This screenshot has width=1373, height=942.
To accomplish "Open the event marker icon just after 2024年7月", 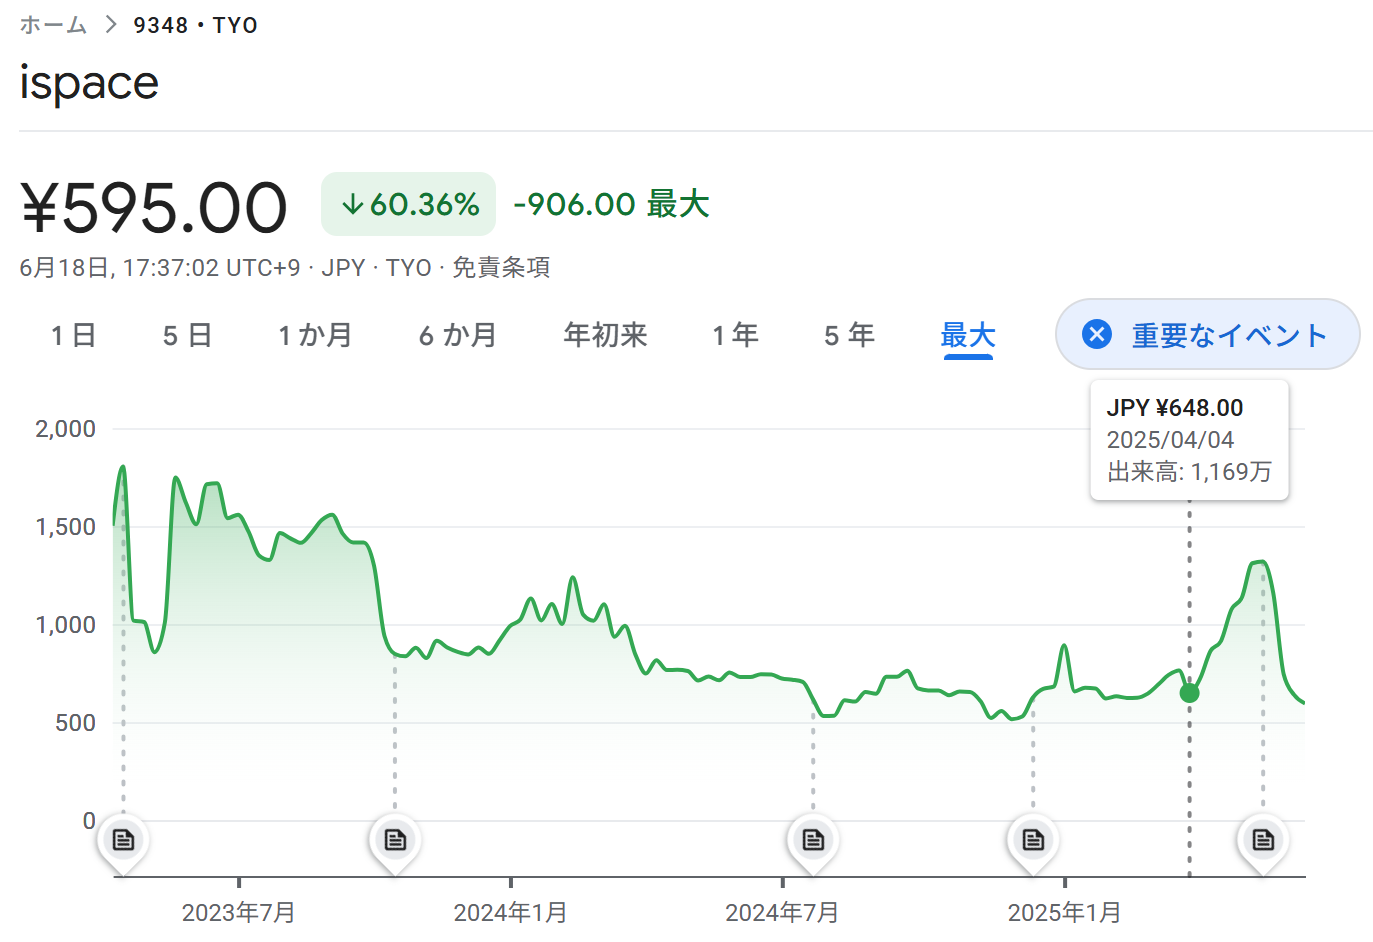I will [813, 840].
